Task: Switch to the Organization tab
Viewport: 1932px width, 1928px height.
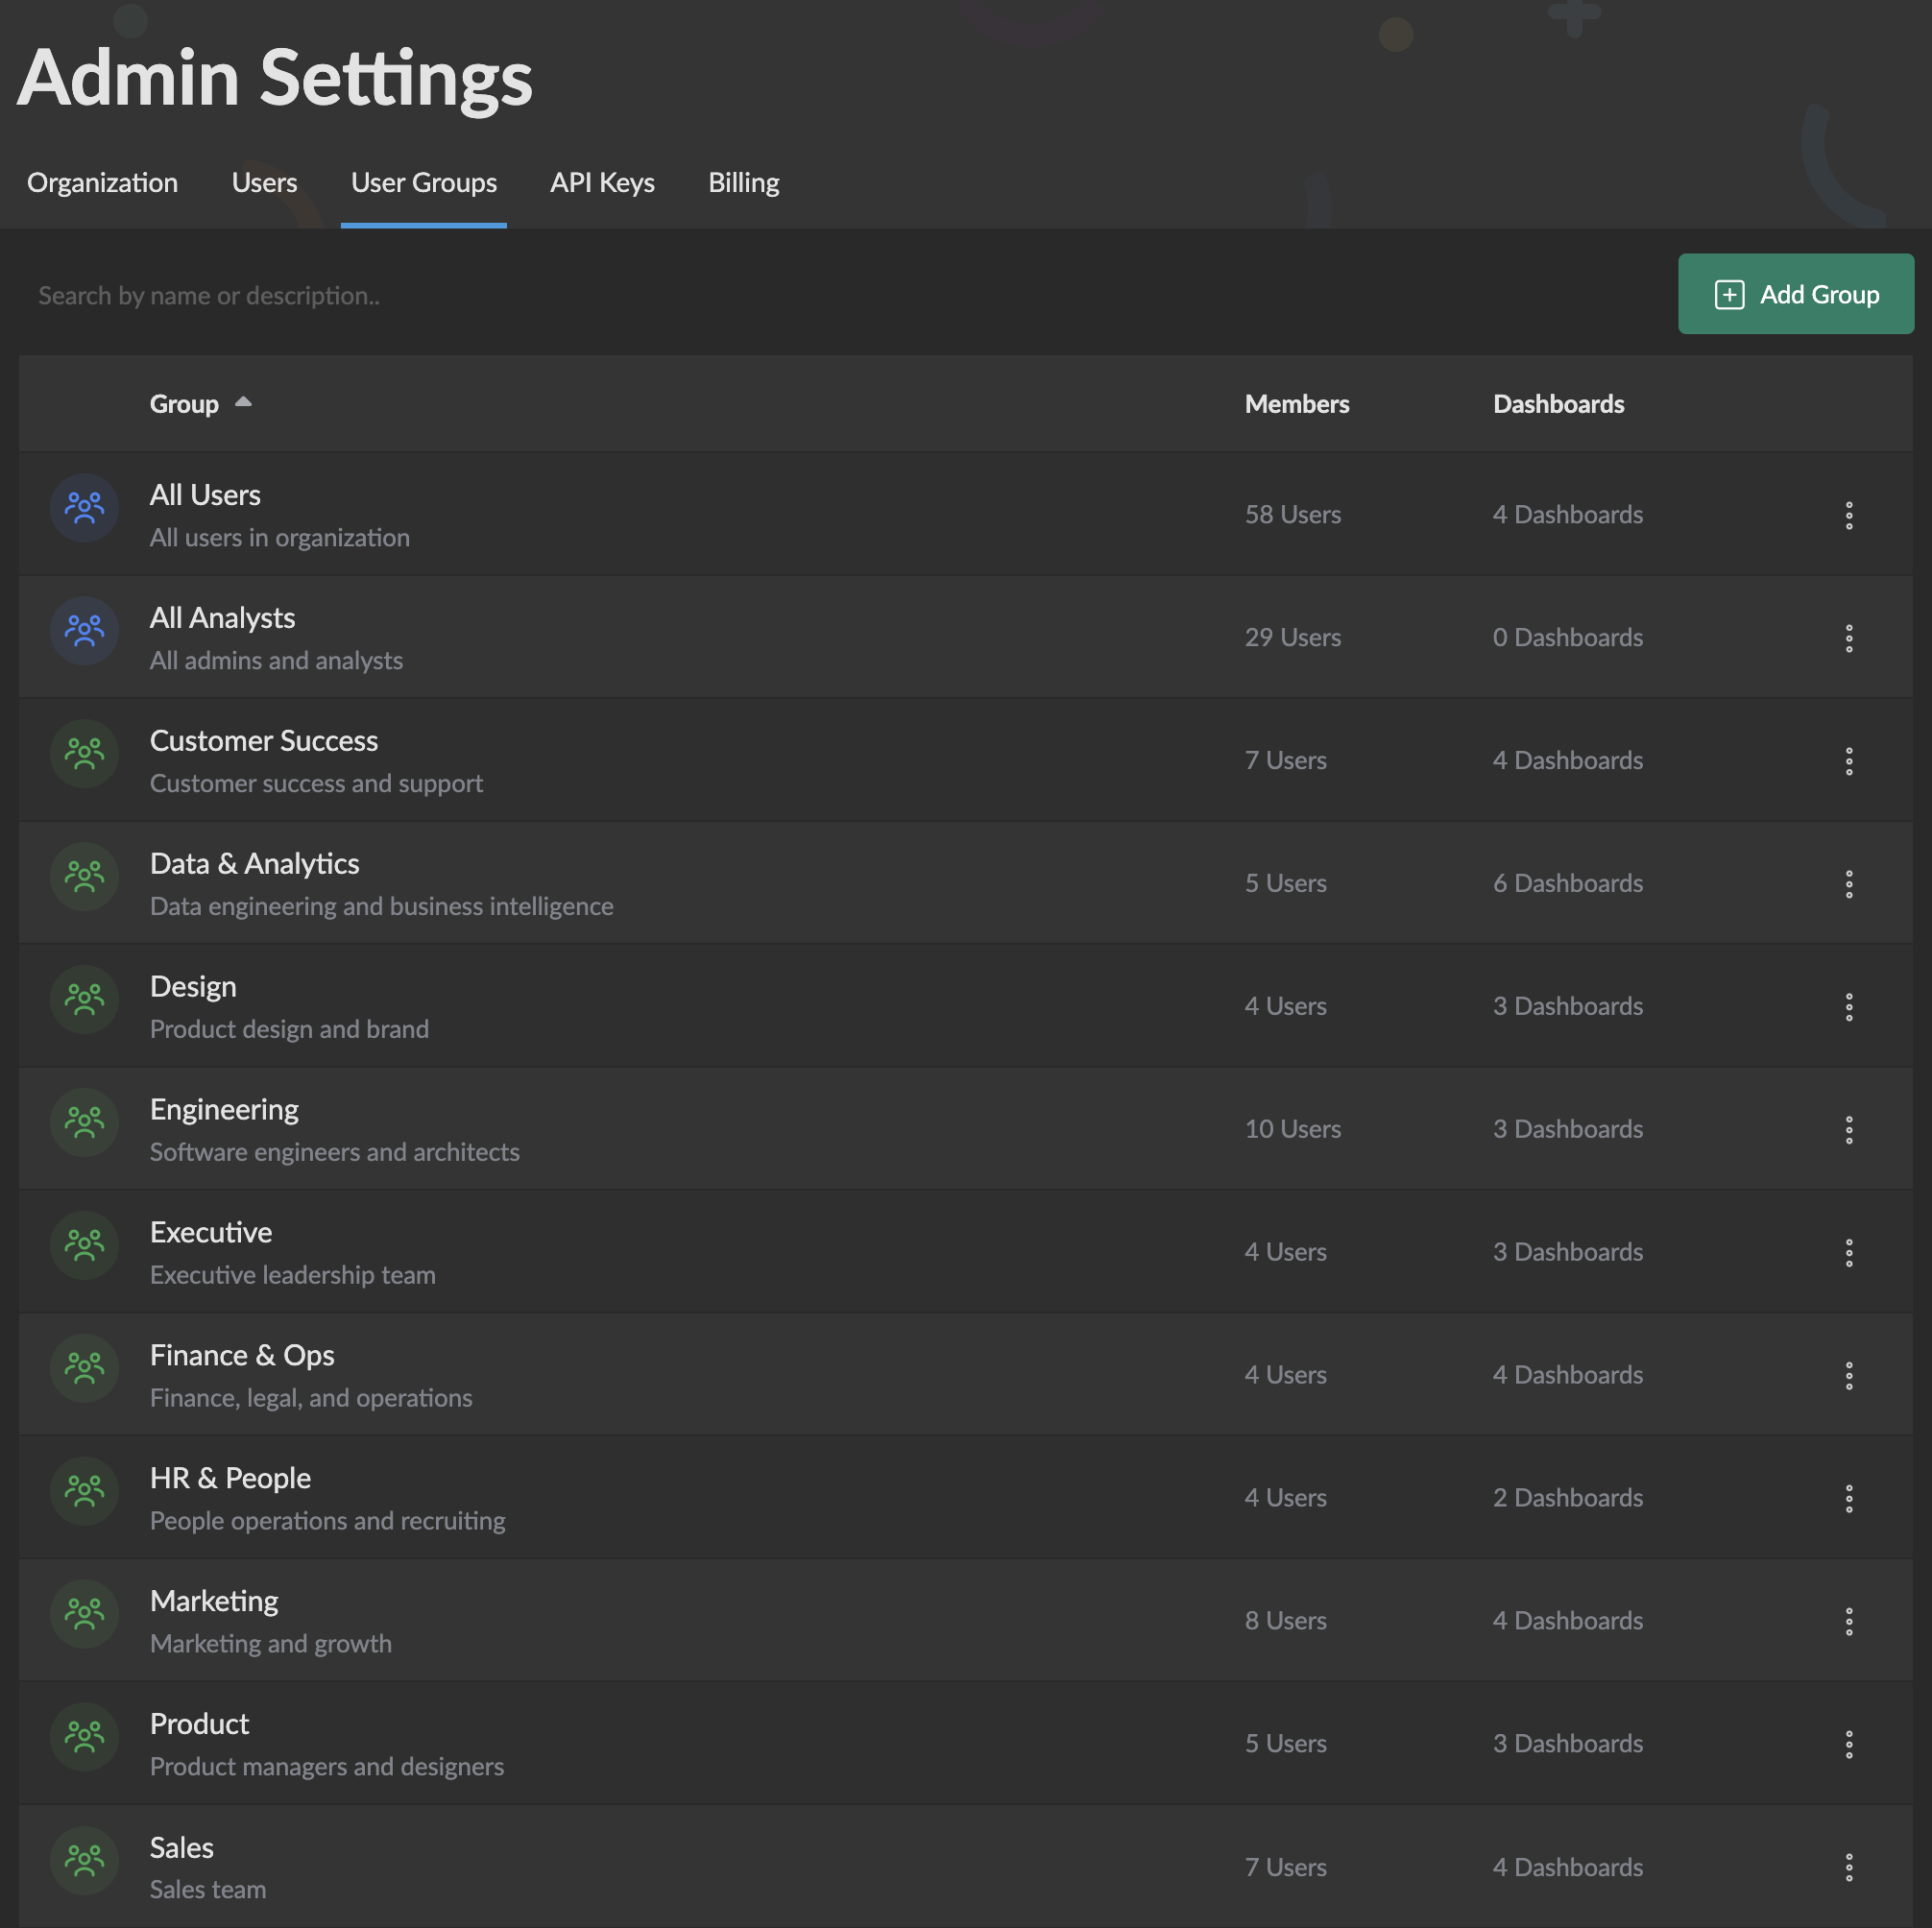Action: 102,183
